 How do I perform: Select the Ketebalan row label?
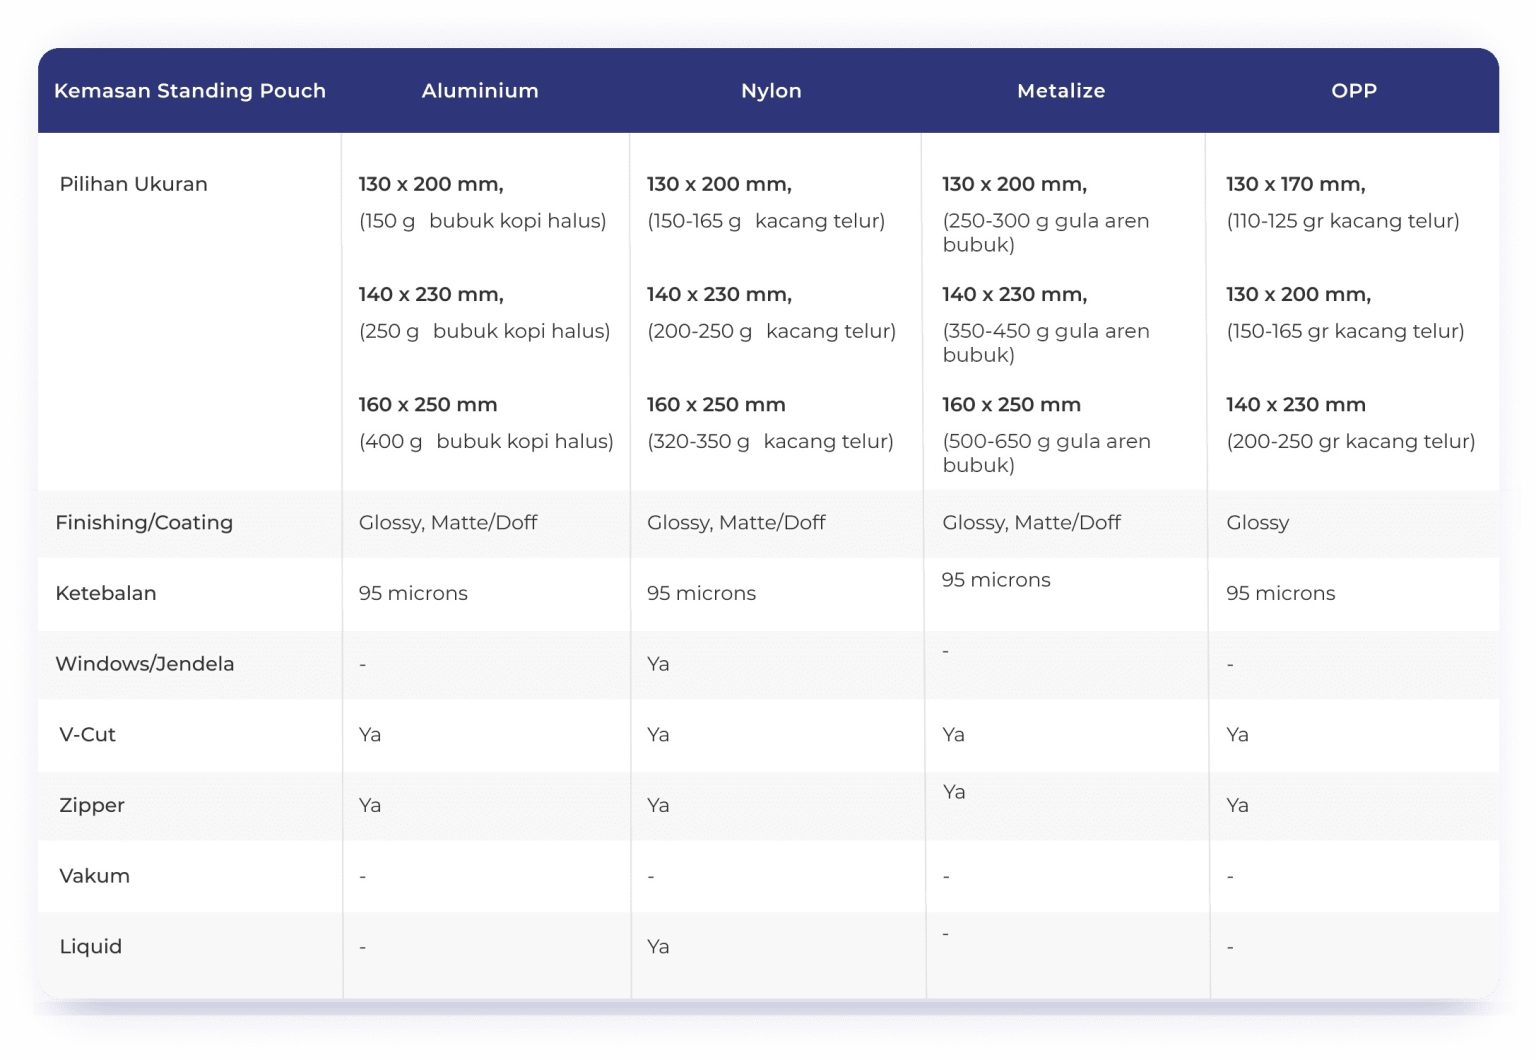pyautogui.click(x=106, y=593)
